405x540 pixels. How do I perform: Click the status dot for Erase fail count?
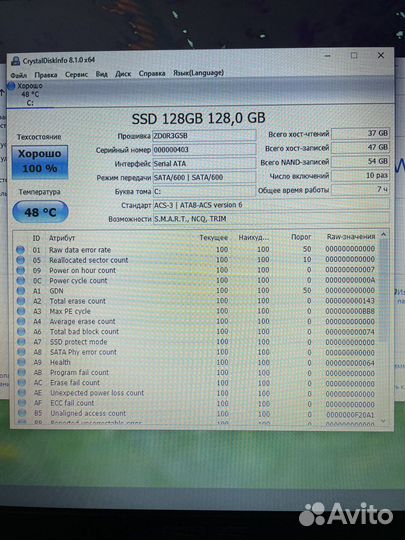[x=22, y=383]
